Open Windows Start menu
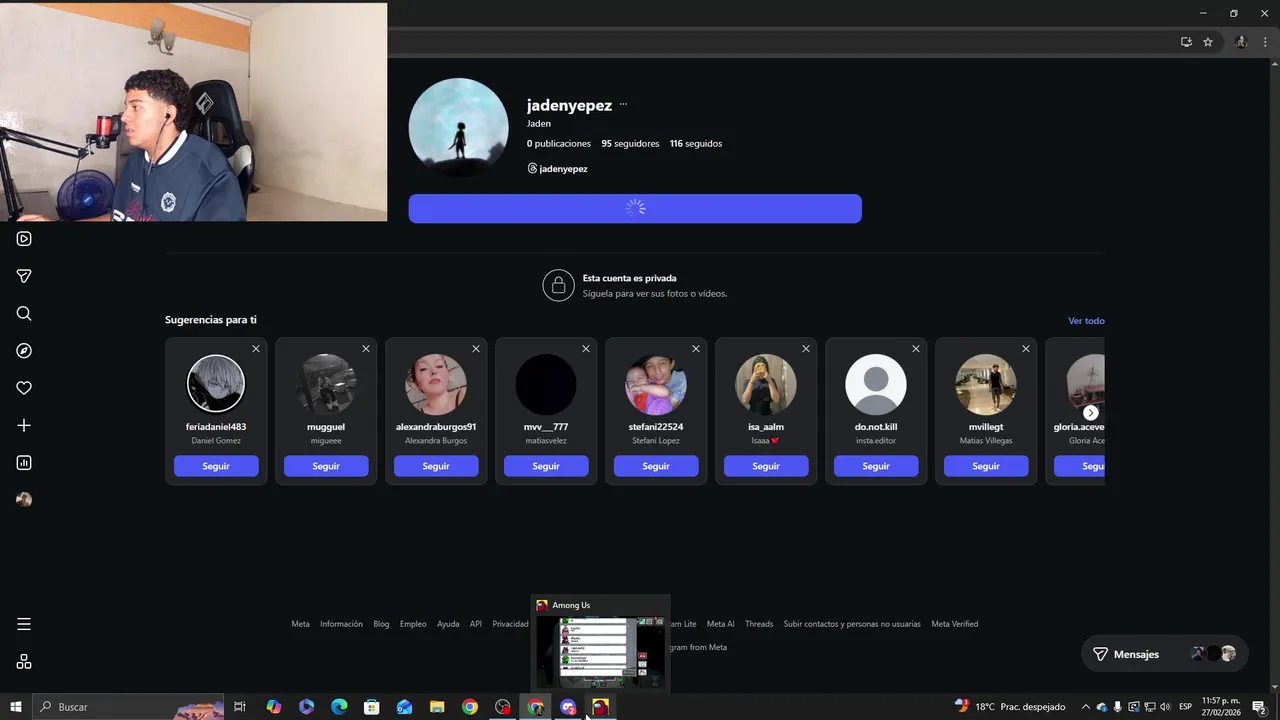 click(16, 707)
